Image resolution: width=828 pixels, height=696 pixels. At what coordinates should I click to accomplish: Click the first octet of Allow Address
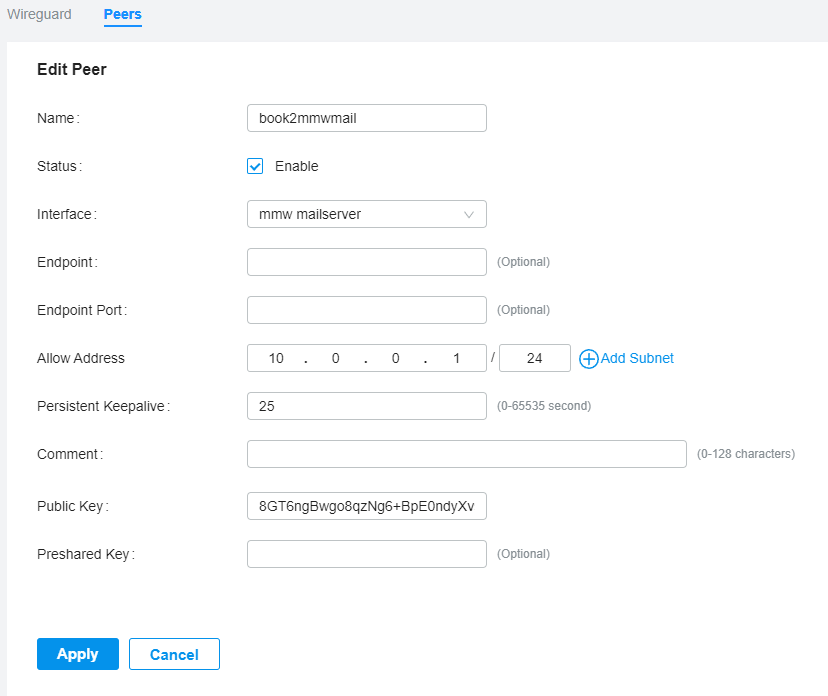[277, 358]
